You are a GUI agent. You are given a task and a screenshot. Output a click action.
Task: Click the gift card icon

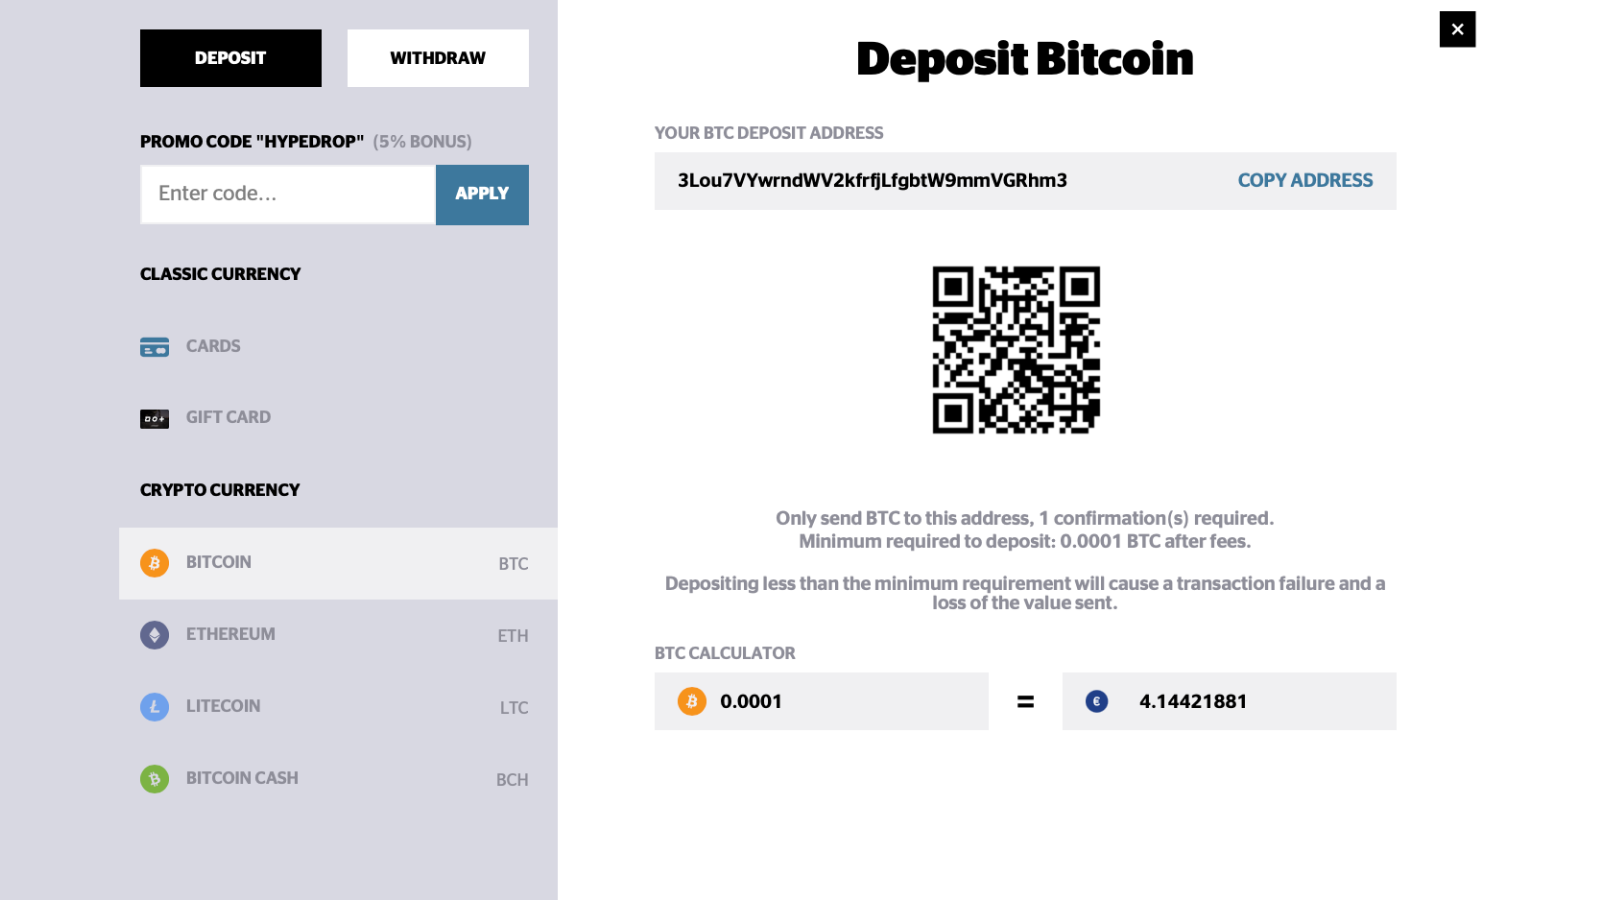(154, 419)
